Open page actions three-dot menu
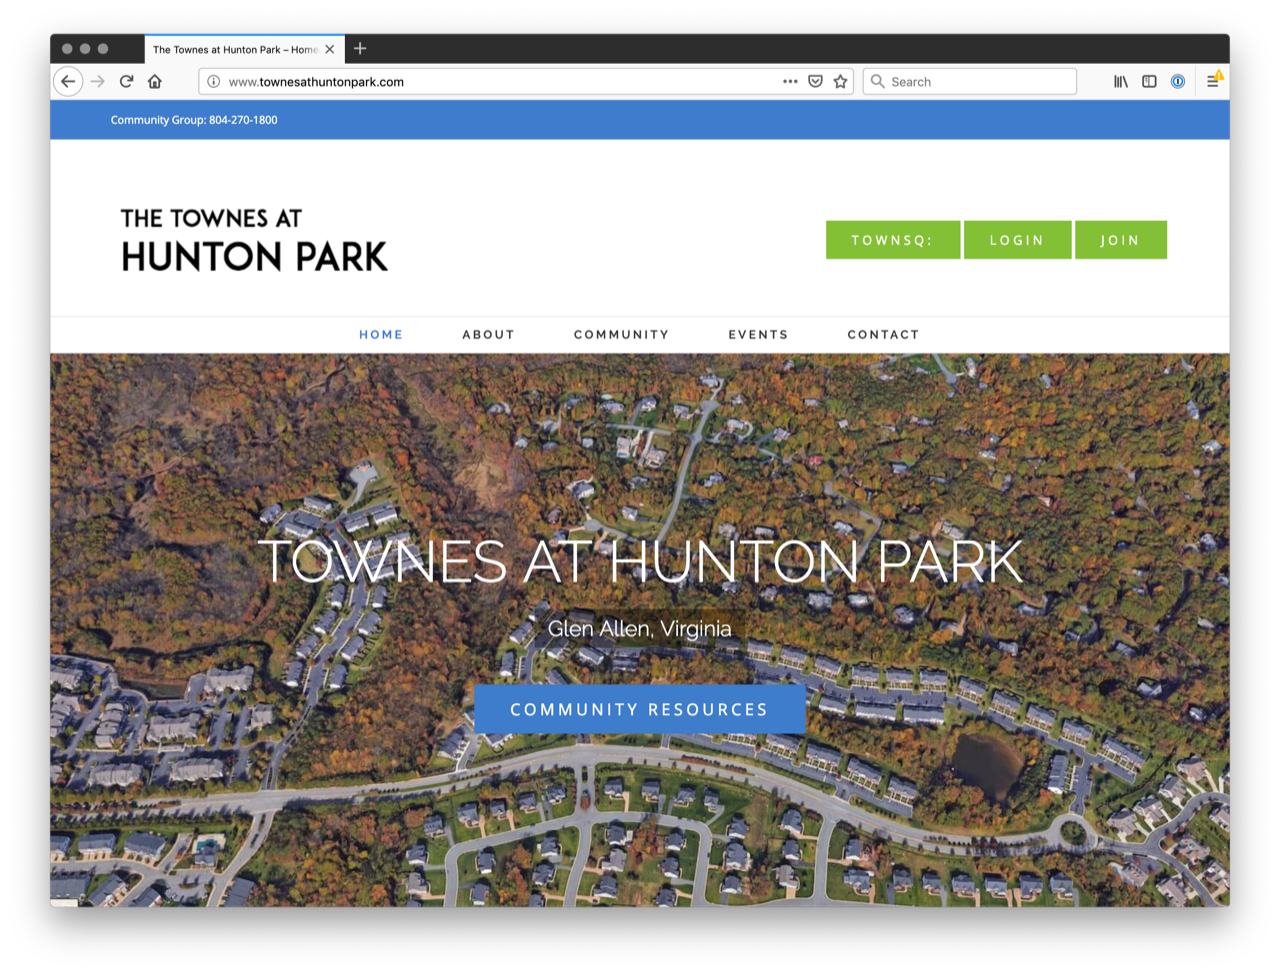 pos(790,82)
